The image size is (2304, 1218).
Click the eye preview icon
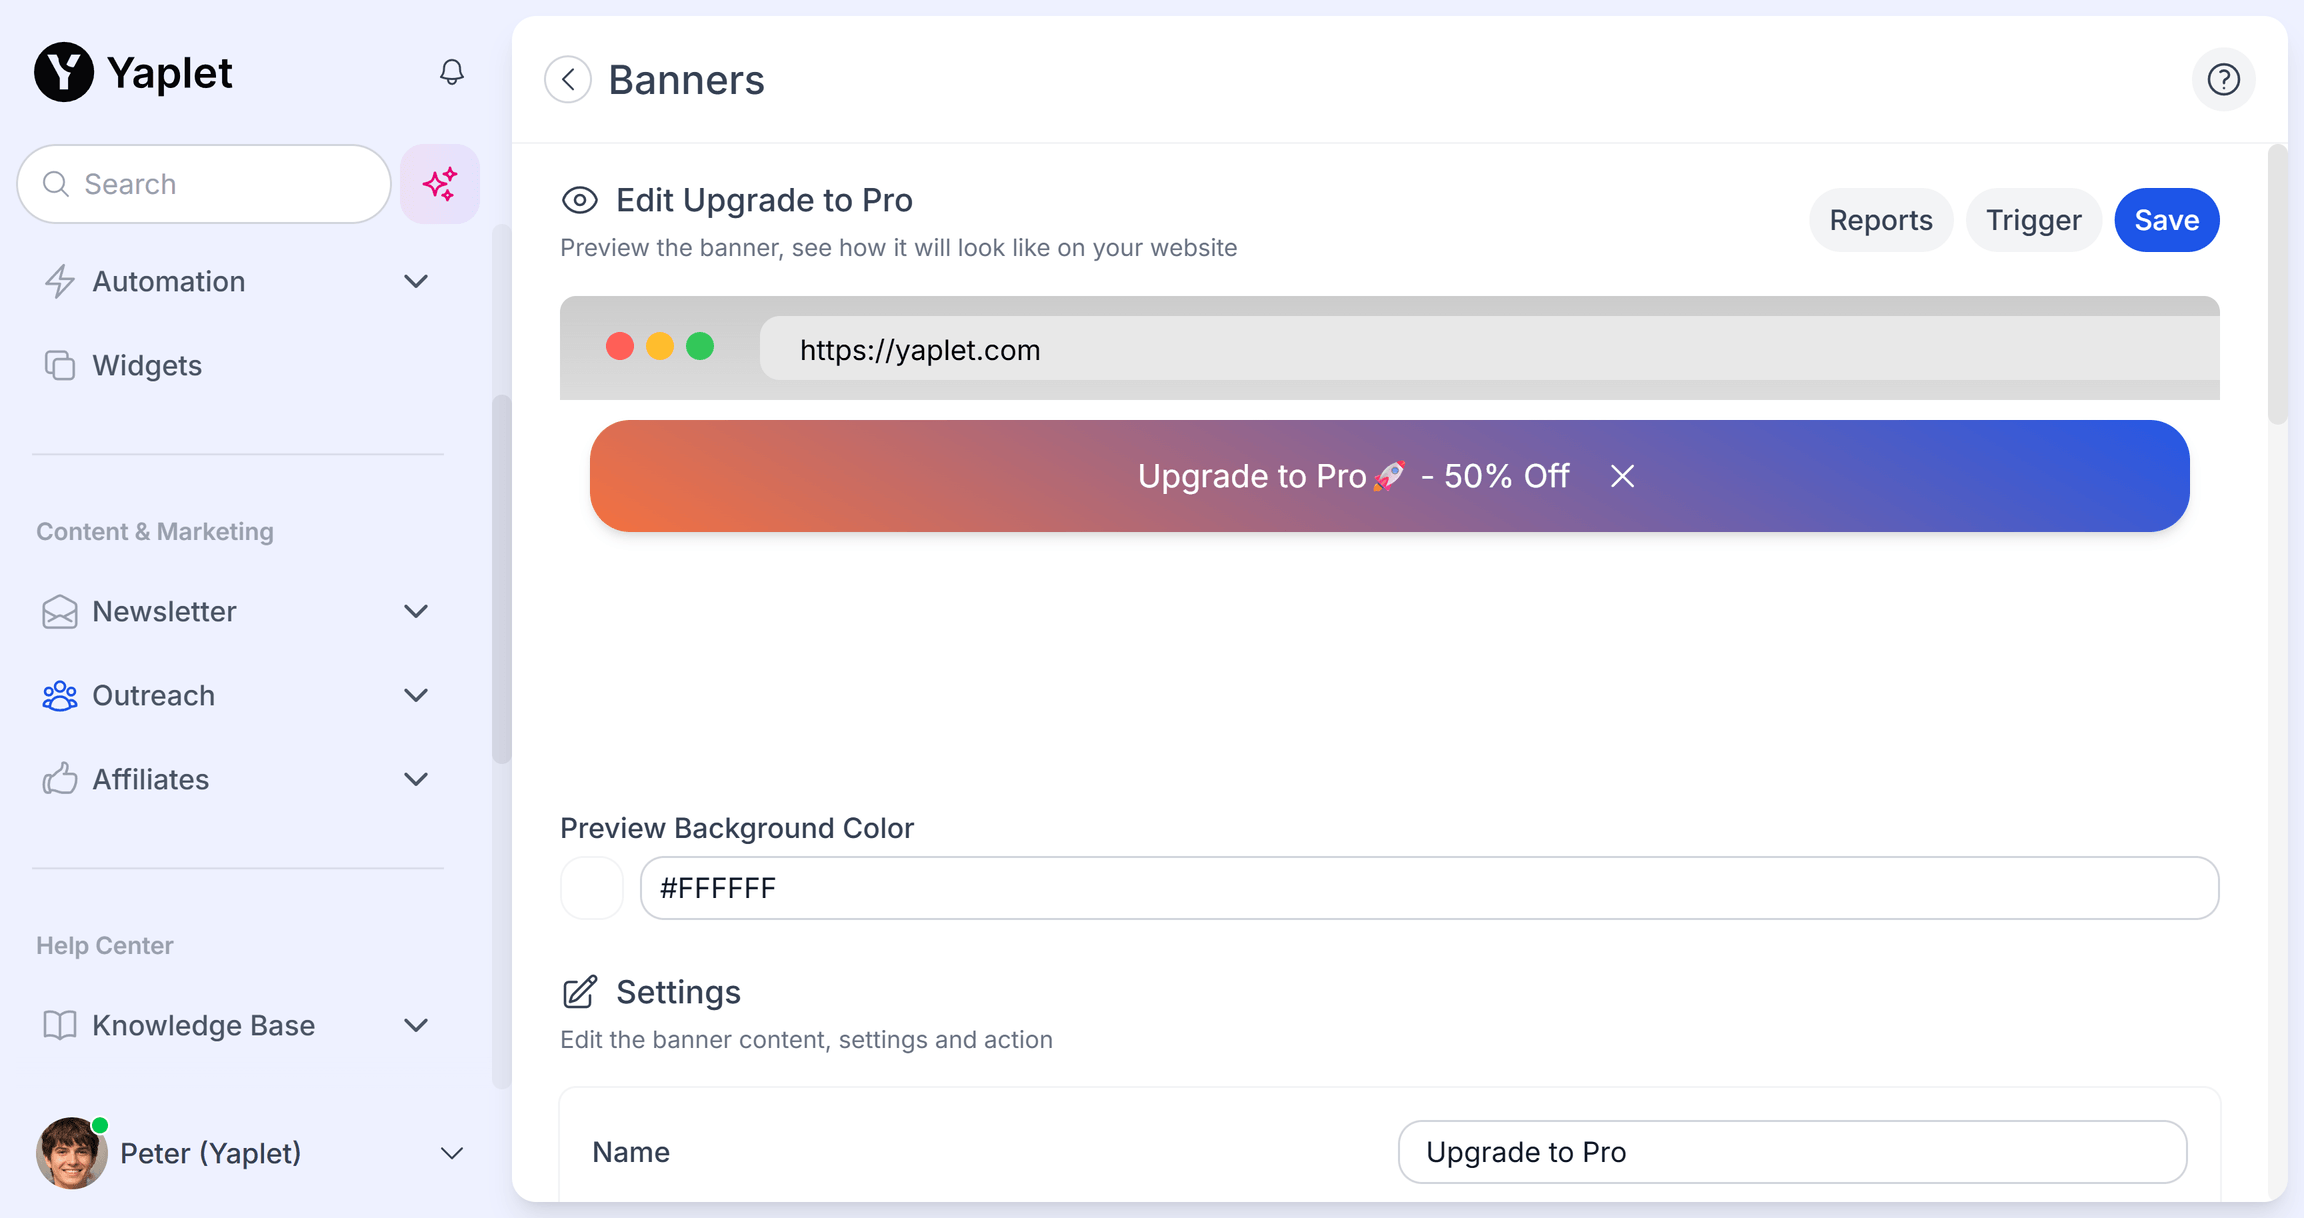pyautogui.click(x=580, y=200)
